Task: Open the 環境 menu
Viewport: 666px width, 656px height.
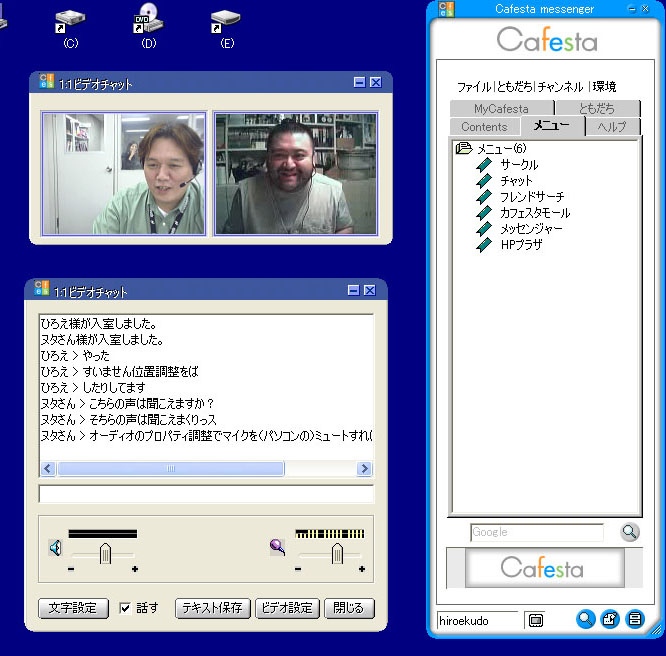Action: coord(604,87)
